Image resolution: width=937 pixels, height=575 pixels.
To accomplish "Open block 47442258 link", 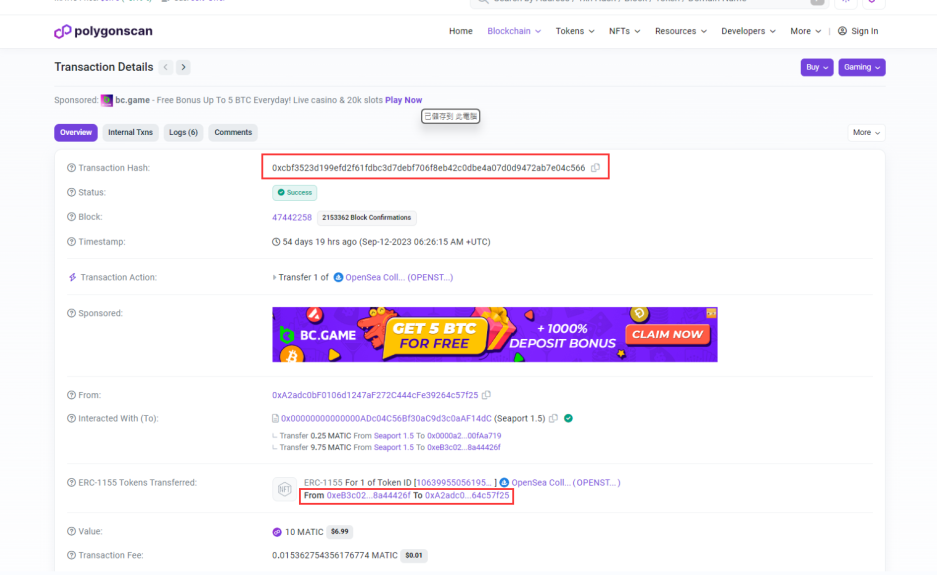I will (x=292, y=218).
